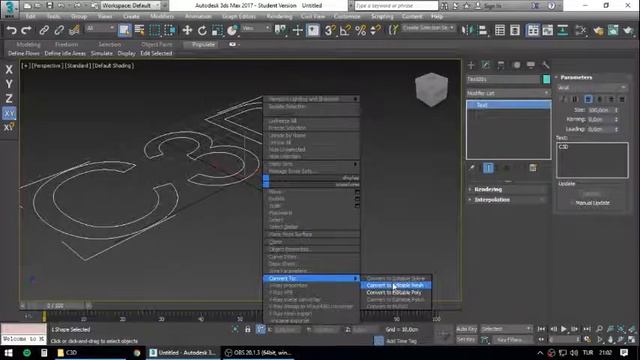Image resolution: width=640 pixels, height=360 pixels.
Task: Click the Play Animation button
Action: [564, 329]
